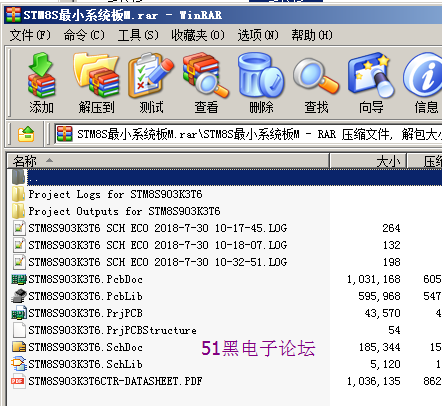Open the 收藏夹(O) menu
442x406 pixels.
point(198,35)
